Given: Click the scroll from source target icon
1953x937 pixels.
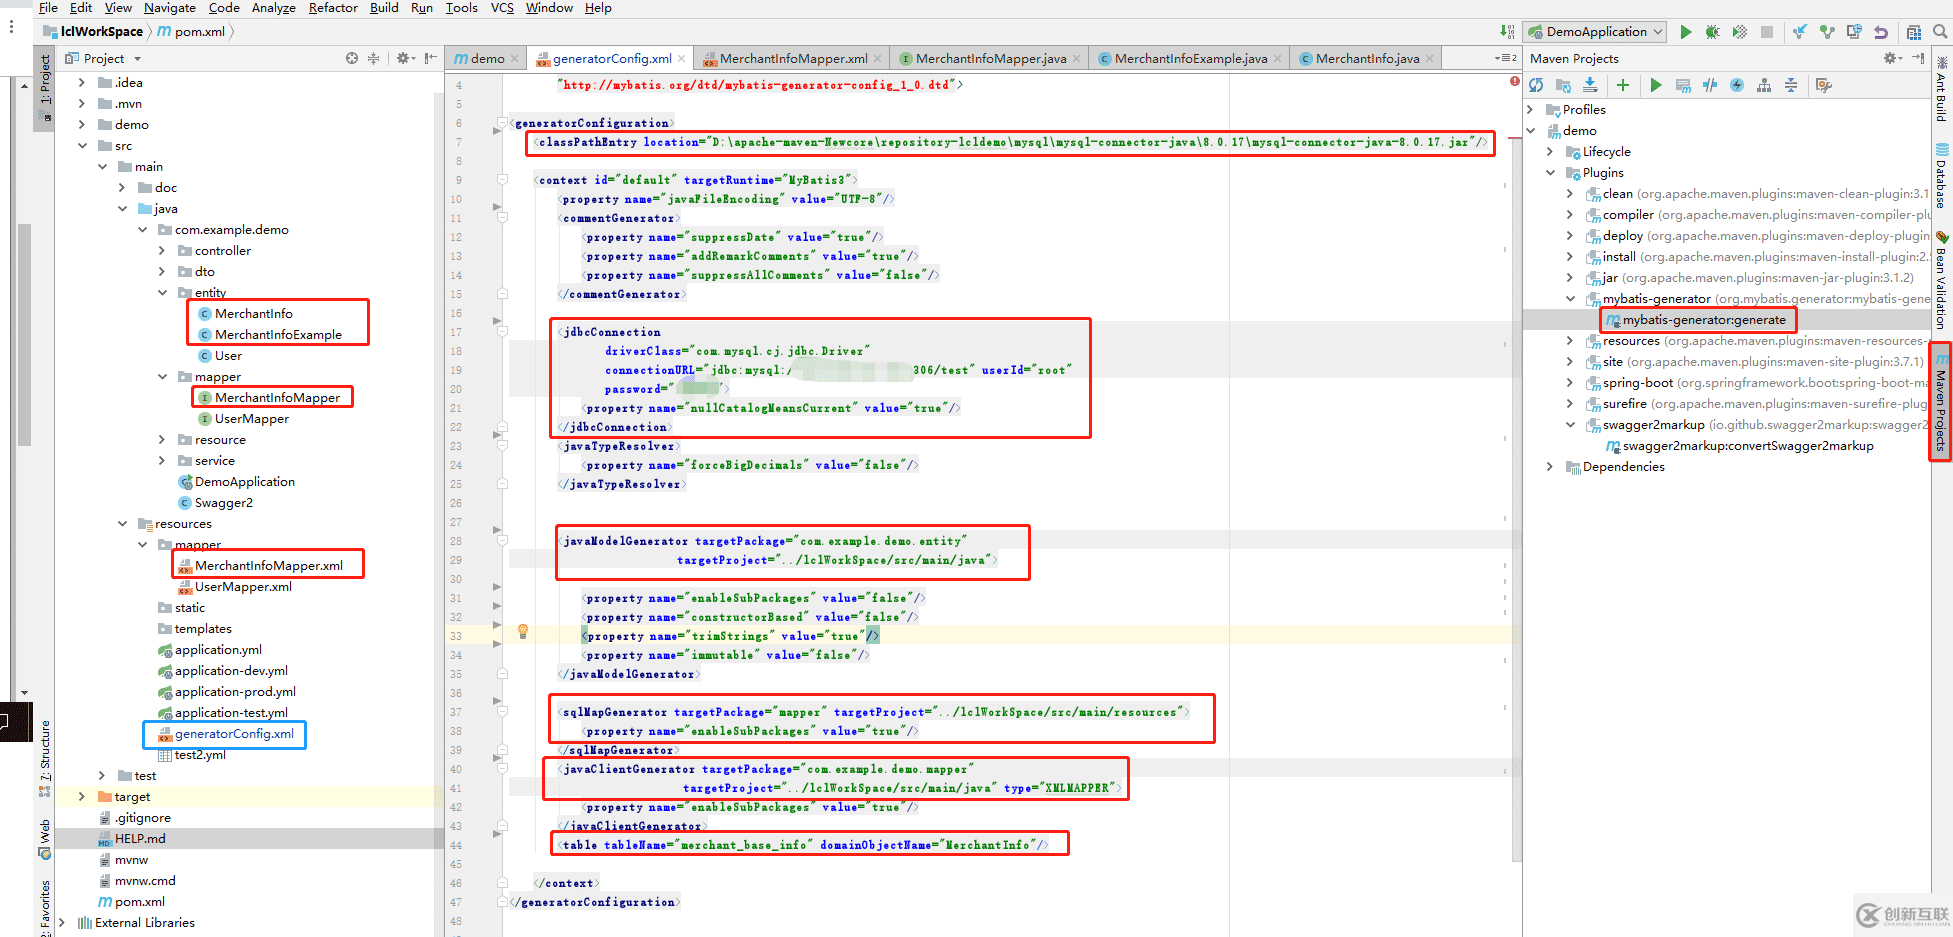Looking at the screenshot, I should pos(352,59).
